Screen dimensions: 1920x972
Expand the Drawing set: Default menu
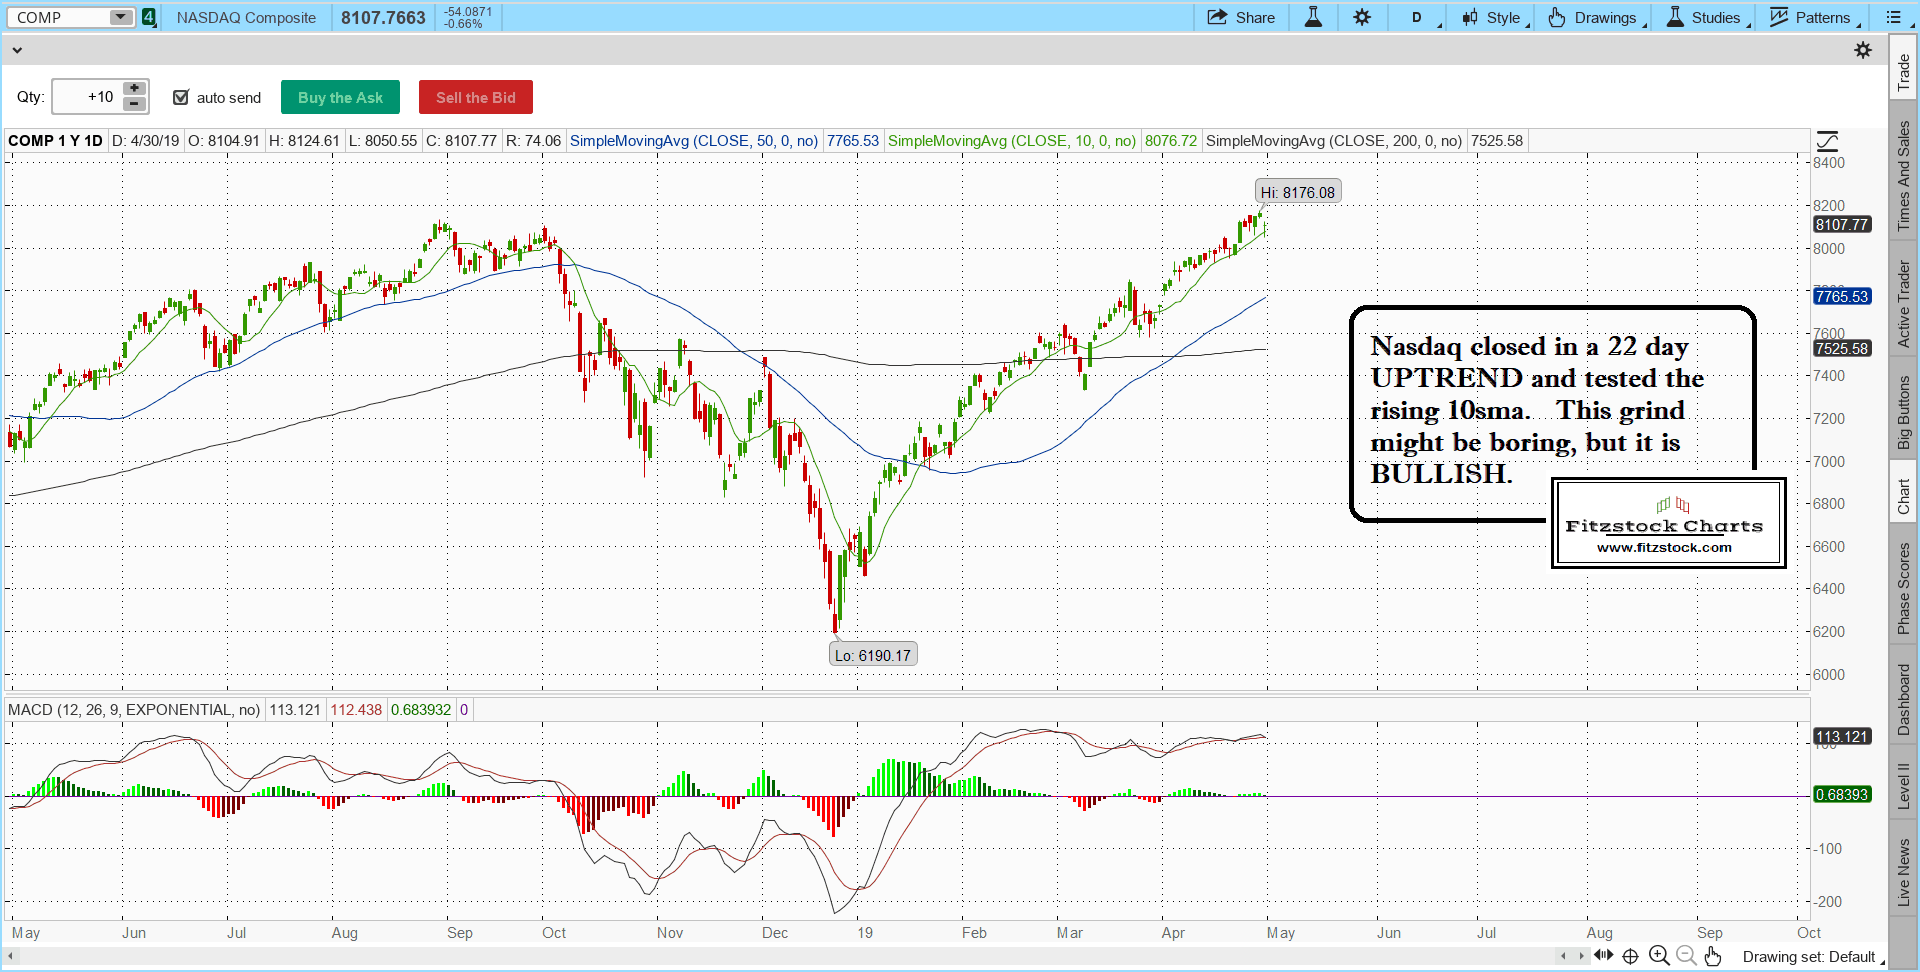[1811, 957]
